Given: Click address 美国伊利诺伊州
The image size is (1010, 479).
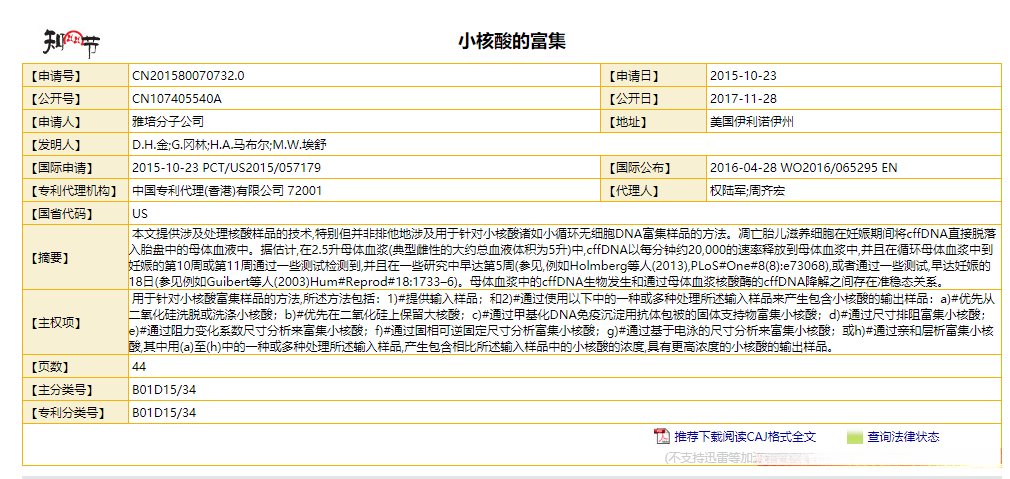Looking at the screenshot, I should coord(752,121).
